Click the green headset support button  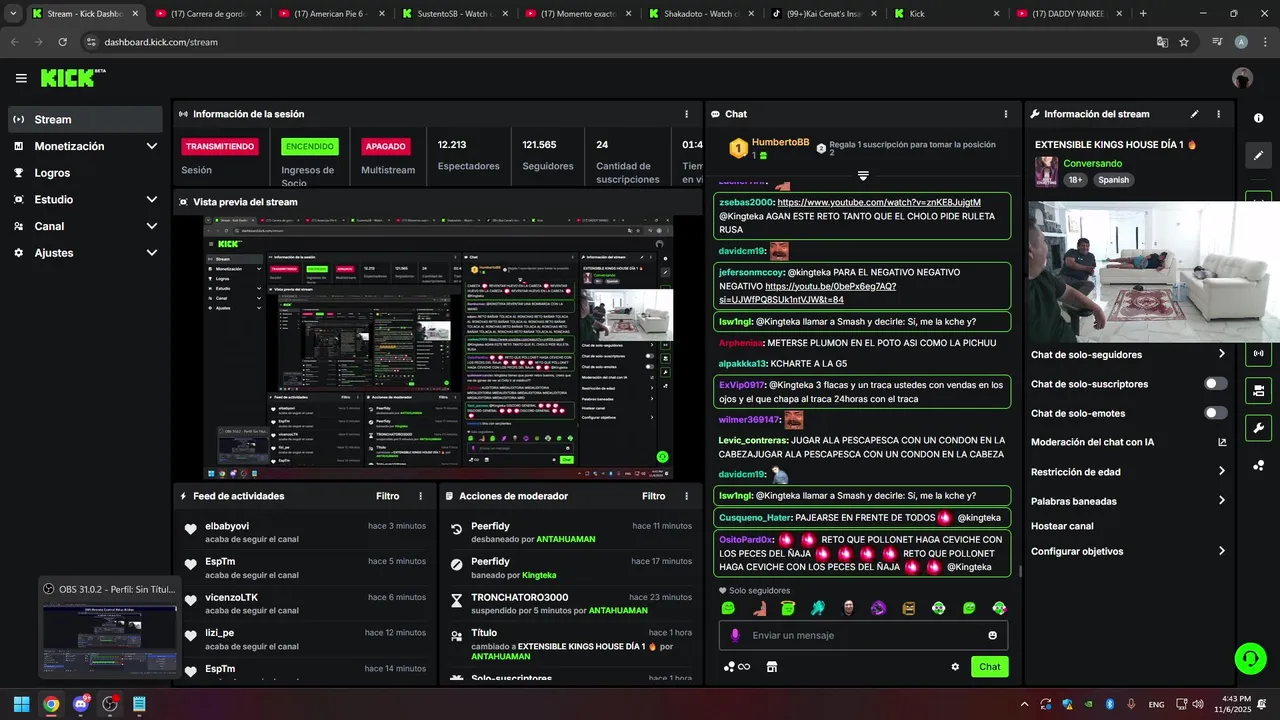pos(1250,658)
